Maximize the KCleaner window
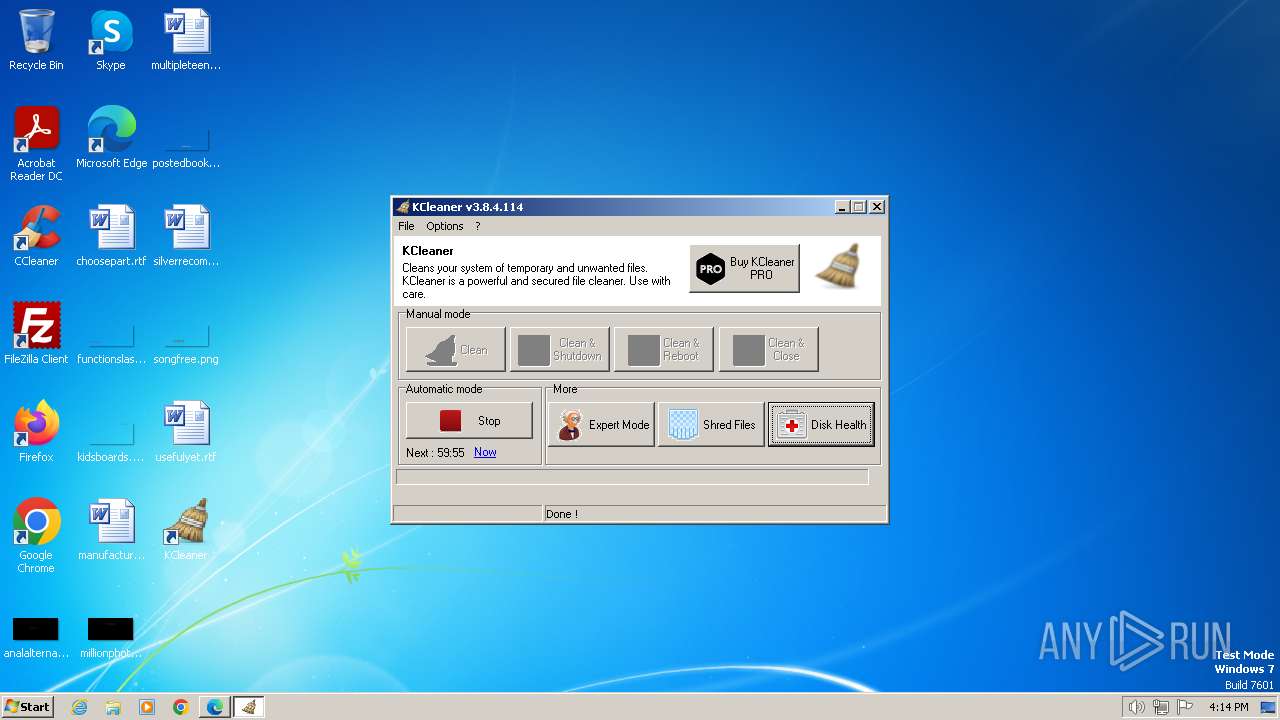 [858, 207]
